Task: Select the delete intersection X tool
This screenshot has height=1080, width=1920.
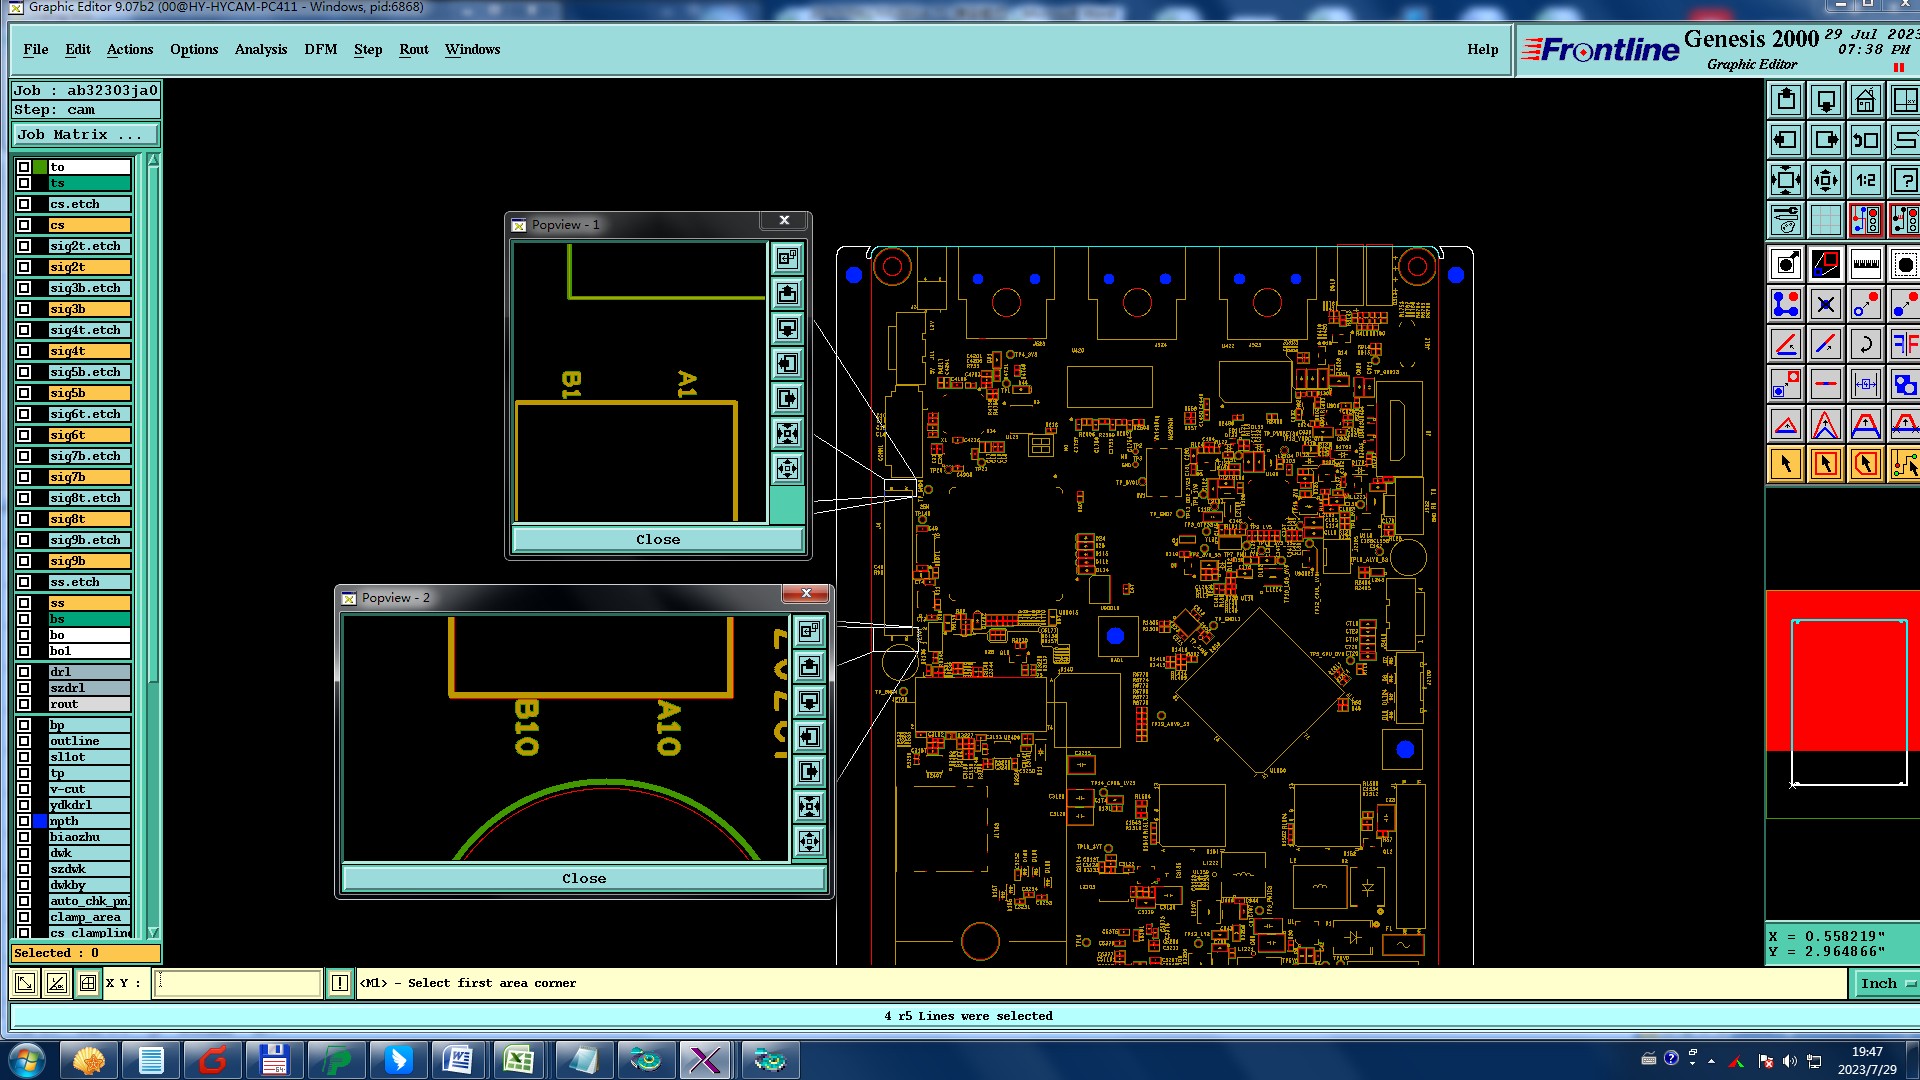Action: [x=1825, y=304]
